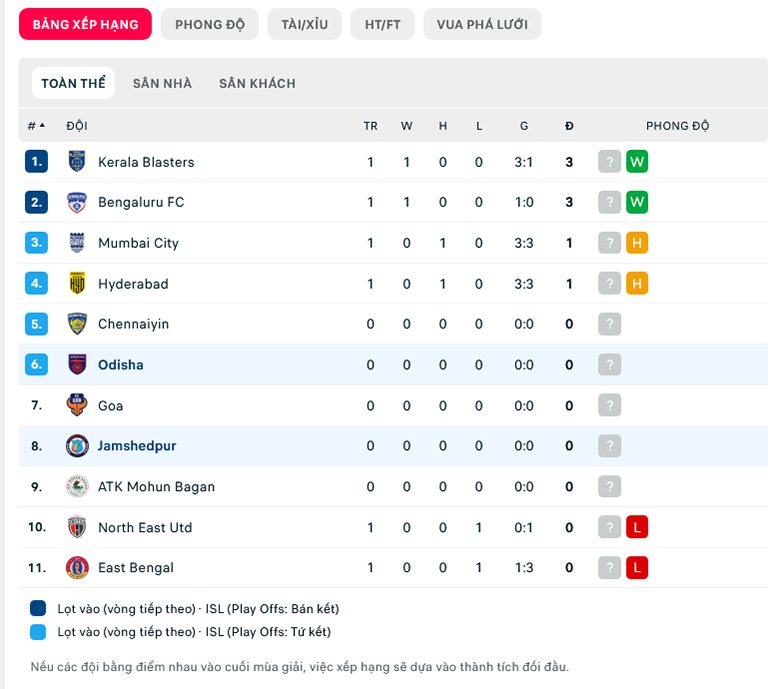Click Kerala Blasters green W form badge
This screenshot has width=780, height=689.
click(x=637, y=162)
